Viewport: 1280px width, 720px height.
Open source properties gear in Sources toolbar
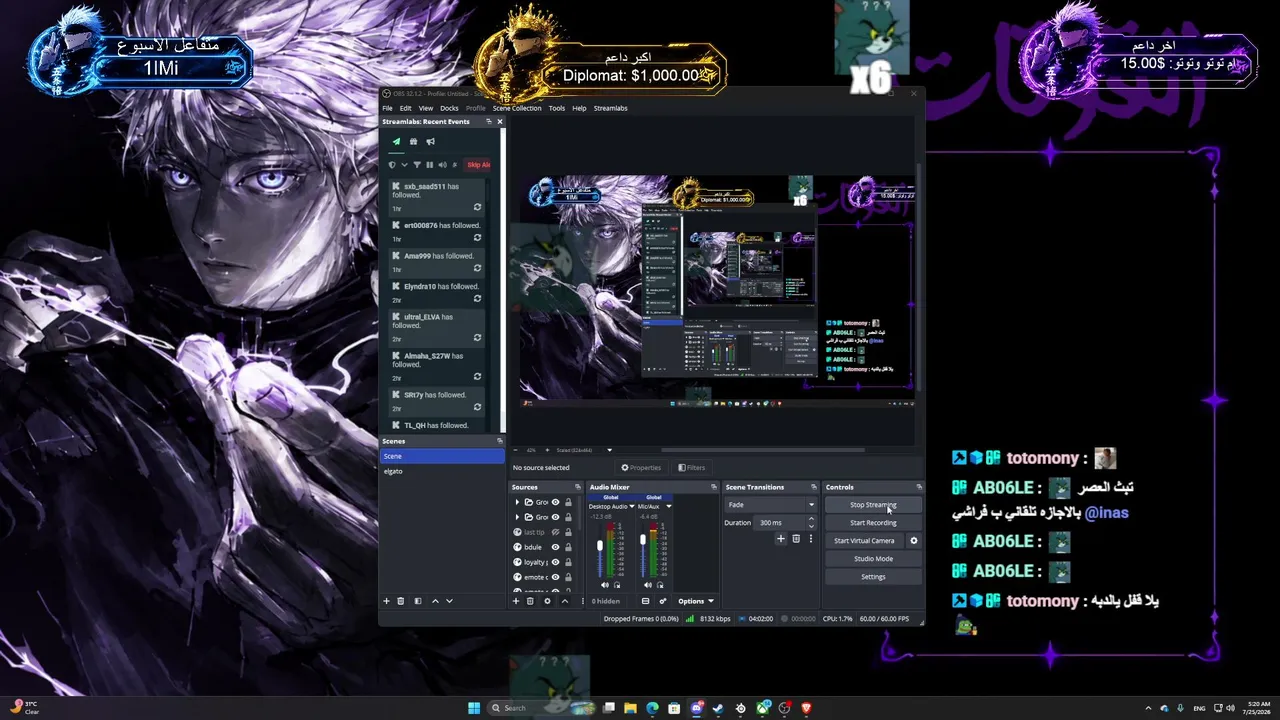click(x=547, y=601)
